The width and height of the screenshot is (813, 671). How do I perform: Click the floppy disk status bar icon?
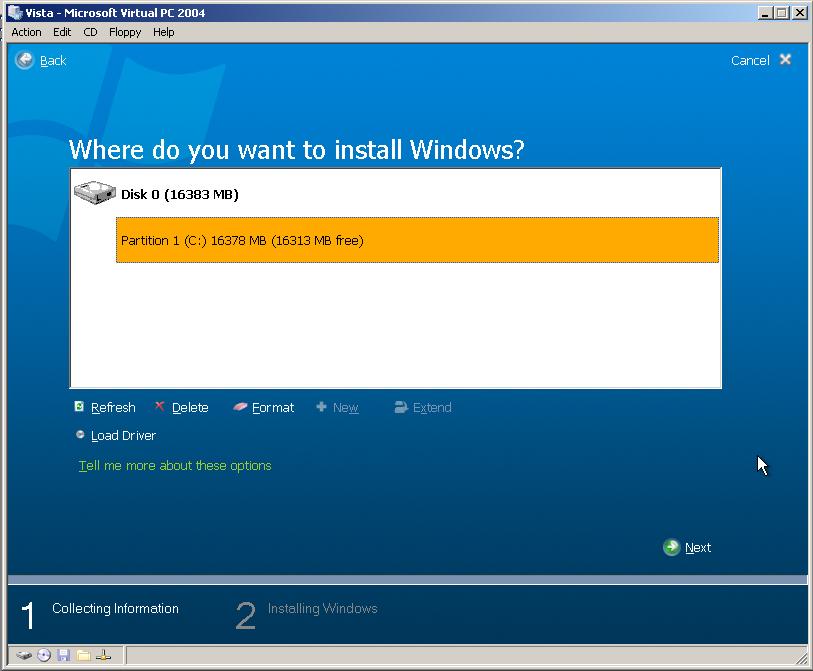[64, 655]
